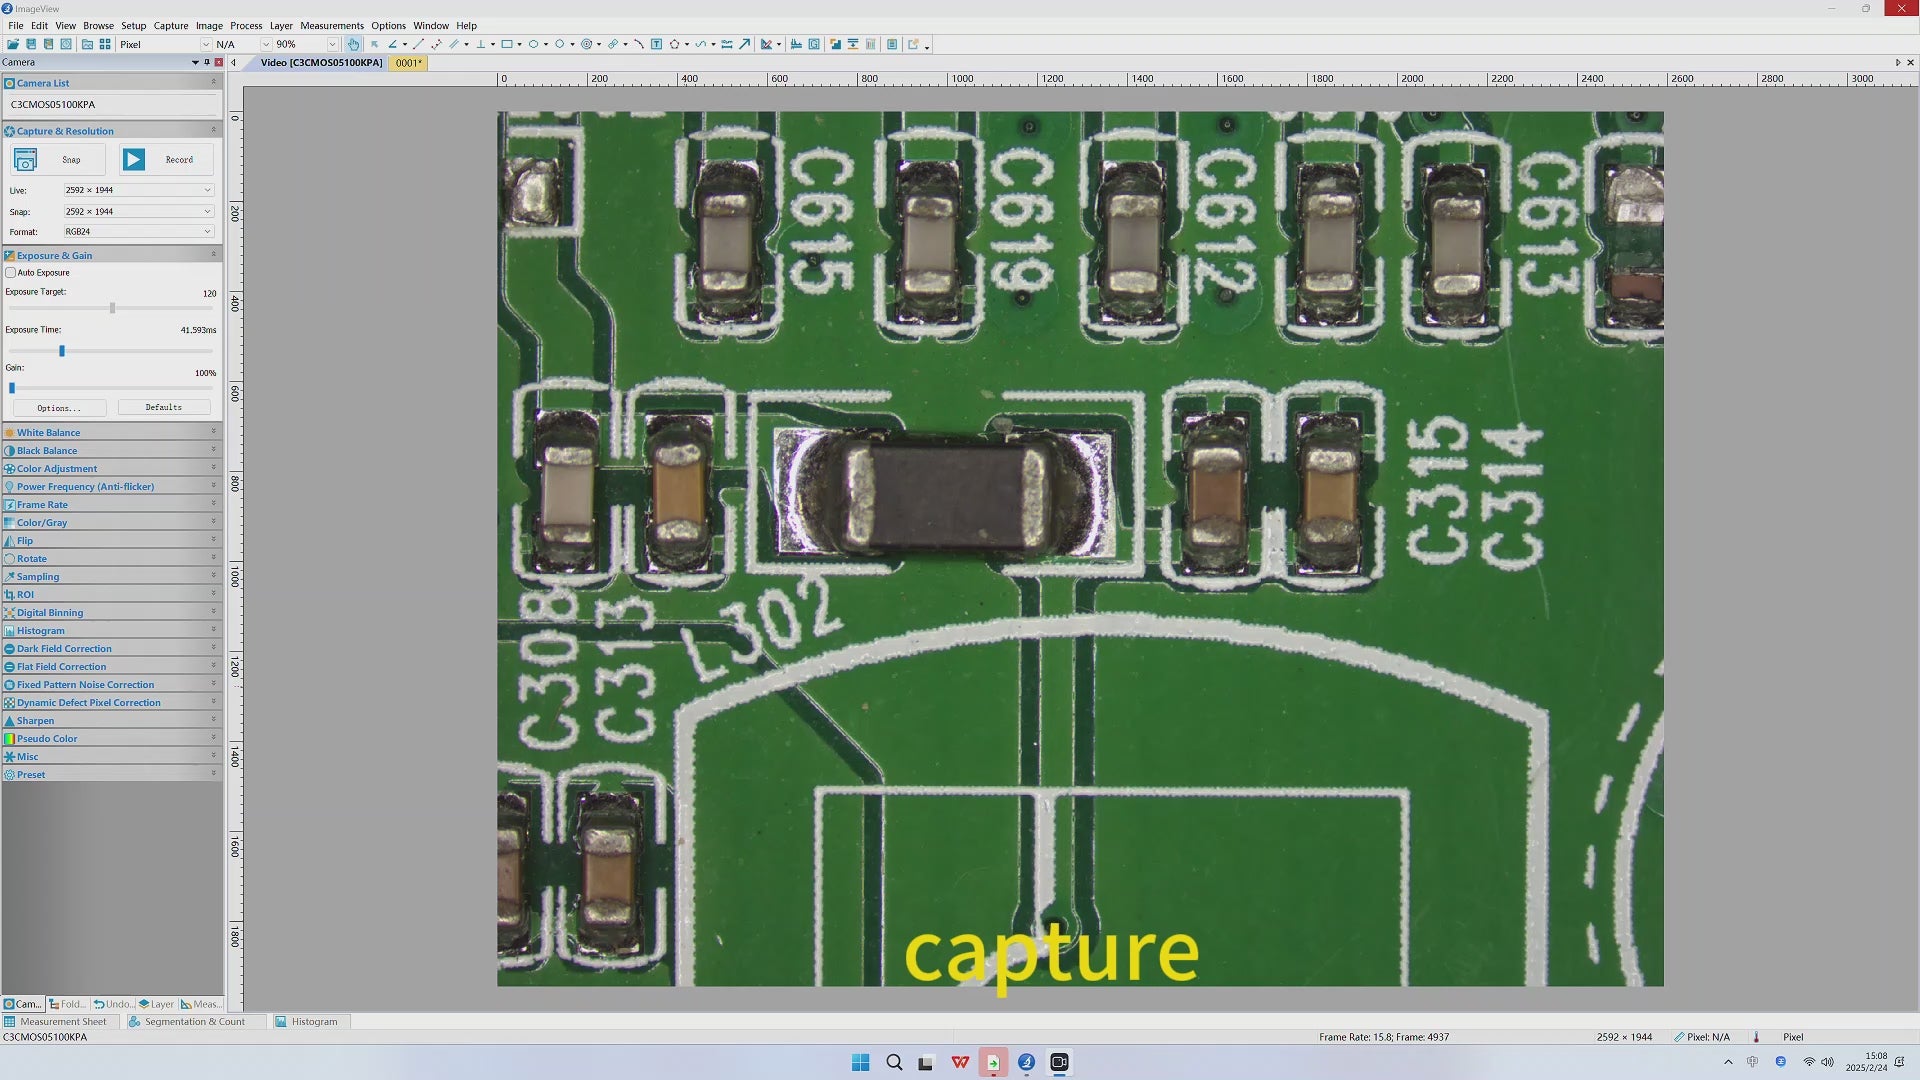1920x1080 pixels.
Task: Select the Rectangle measurement tool
Action: point(507,44)
